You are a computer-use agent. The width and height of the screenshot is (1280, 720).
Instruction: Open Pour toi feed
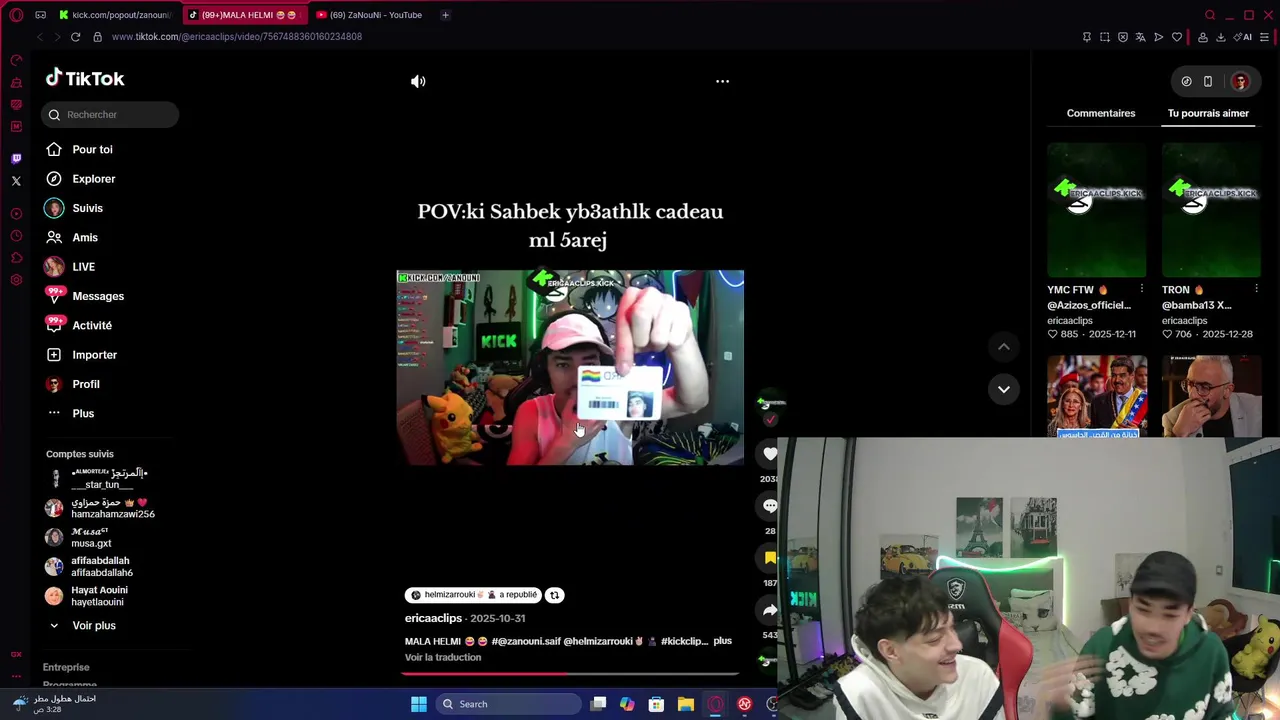[x=92, y=149]
